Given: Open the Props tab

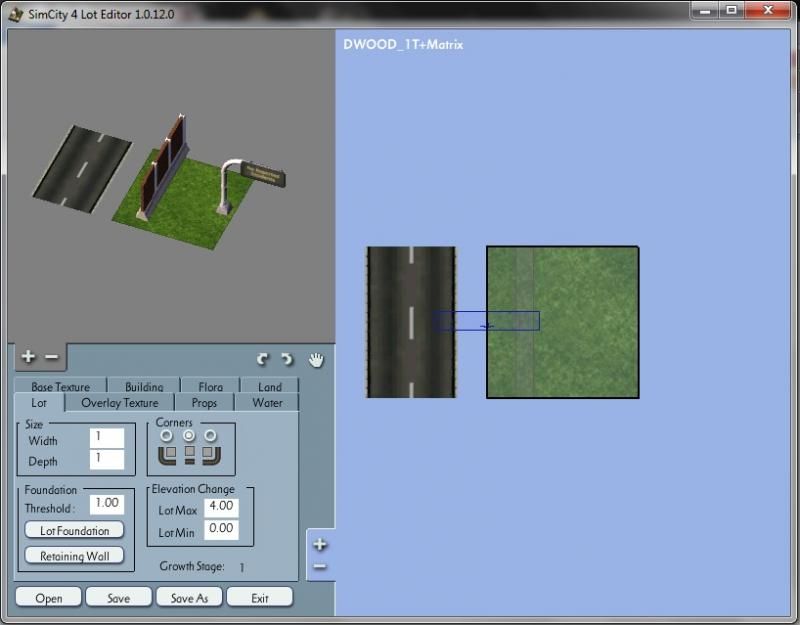Looking at the screenshot, I should point(204,403).
